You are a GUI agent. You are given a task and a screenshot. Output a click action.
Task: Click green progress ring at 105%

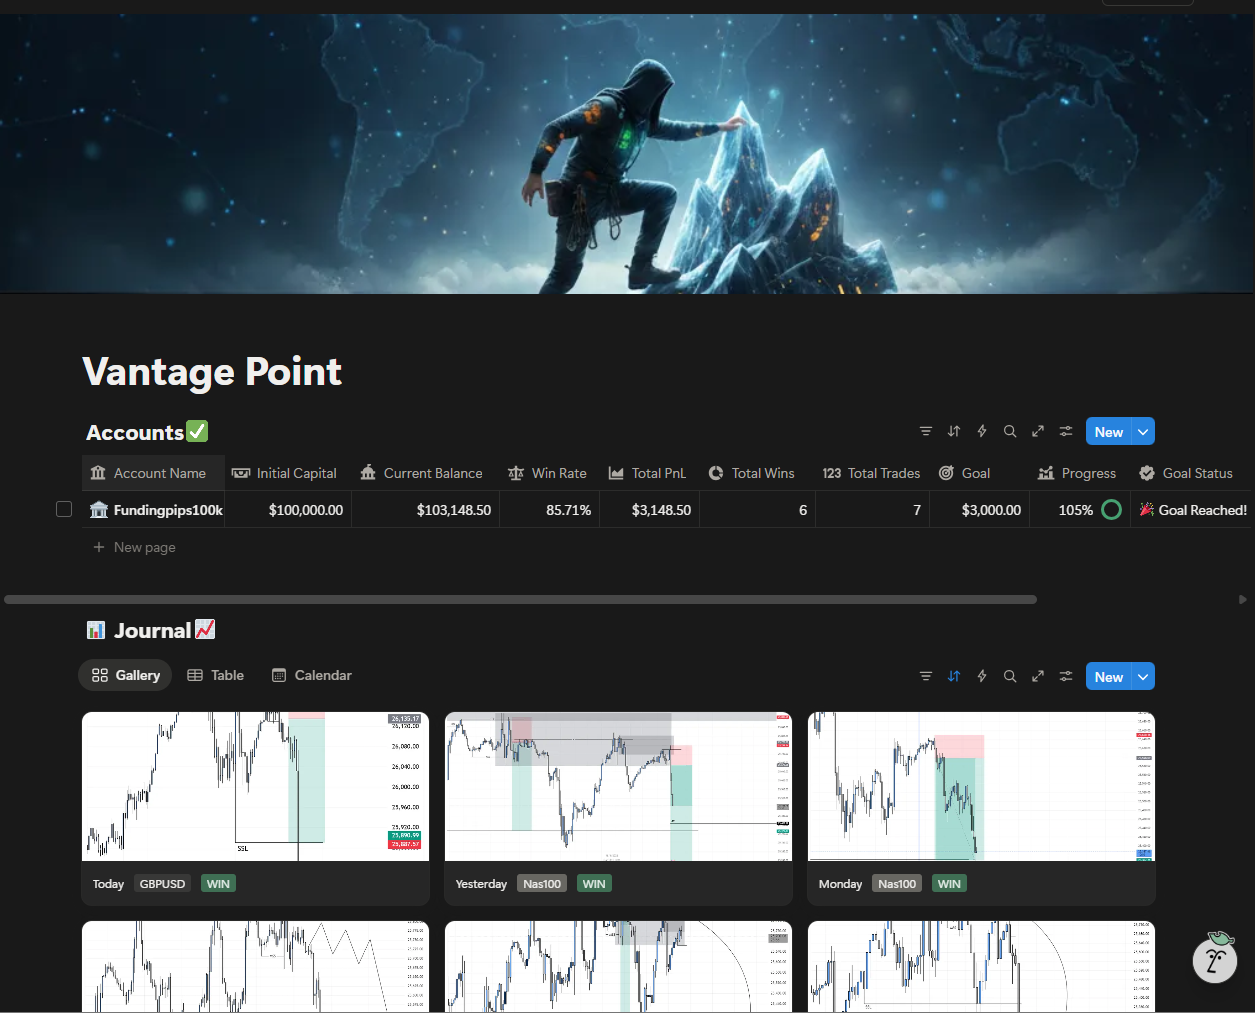pos(1111,510)
